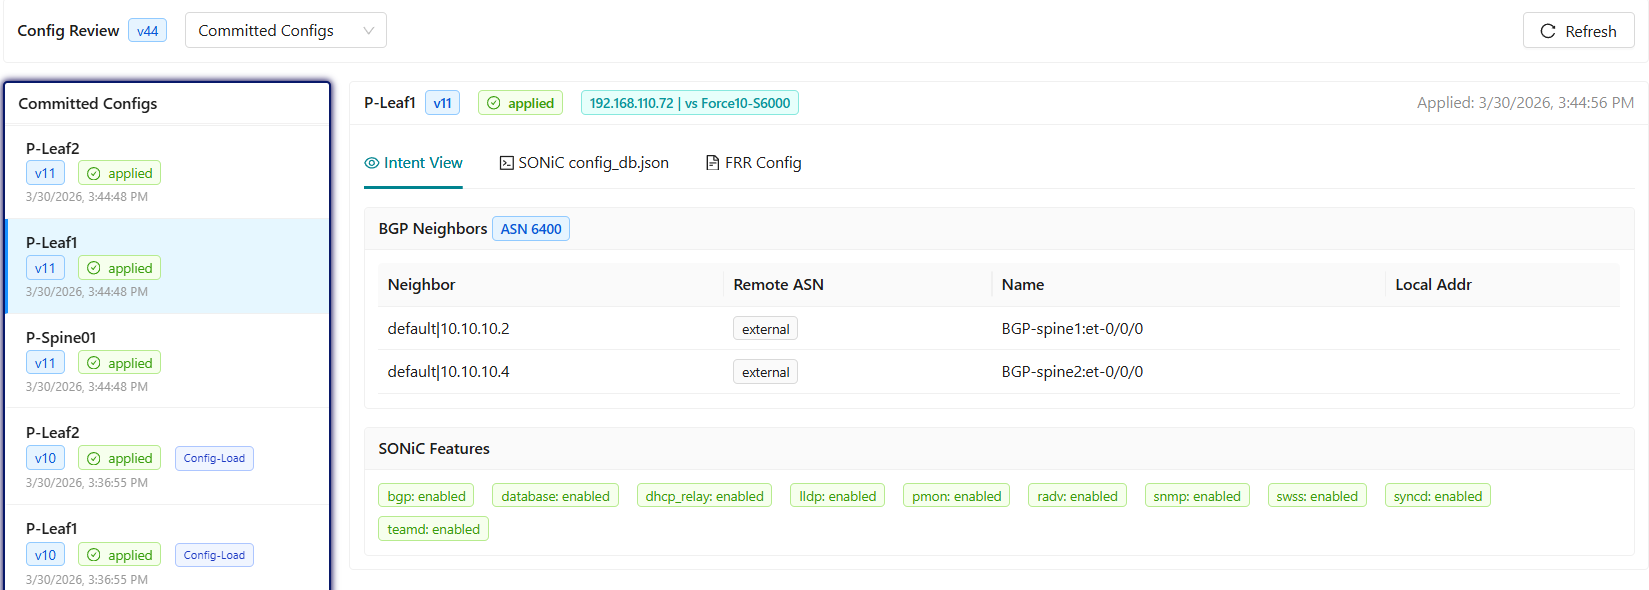Click the chevron arrow of Committed Configs selector

tap(369, 31)
